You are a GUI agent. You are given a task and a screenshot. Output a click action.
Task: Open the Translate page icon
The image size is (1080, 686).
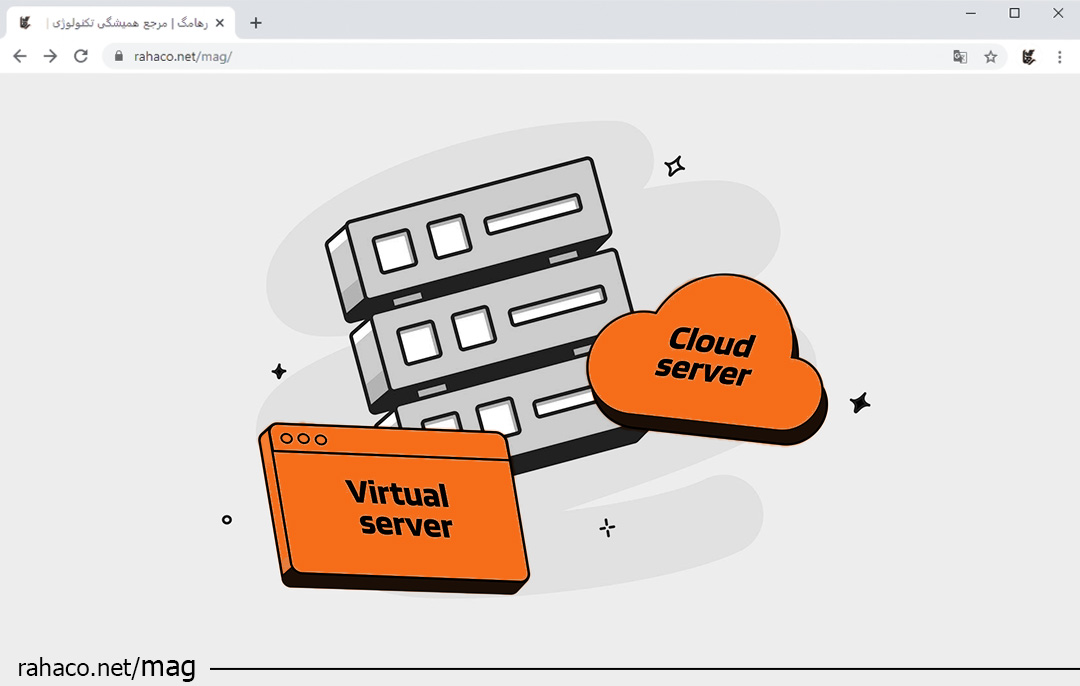tap(960, 57)
